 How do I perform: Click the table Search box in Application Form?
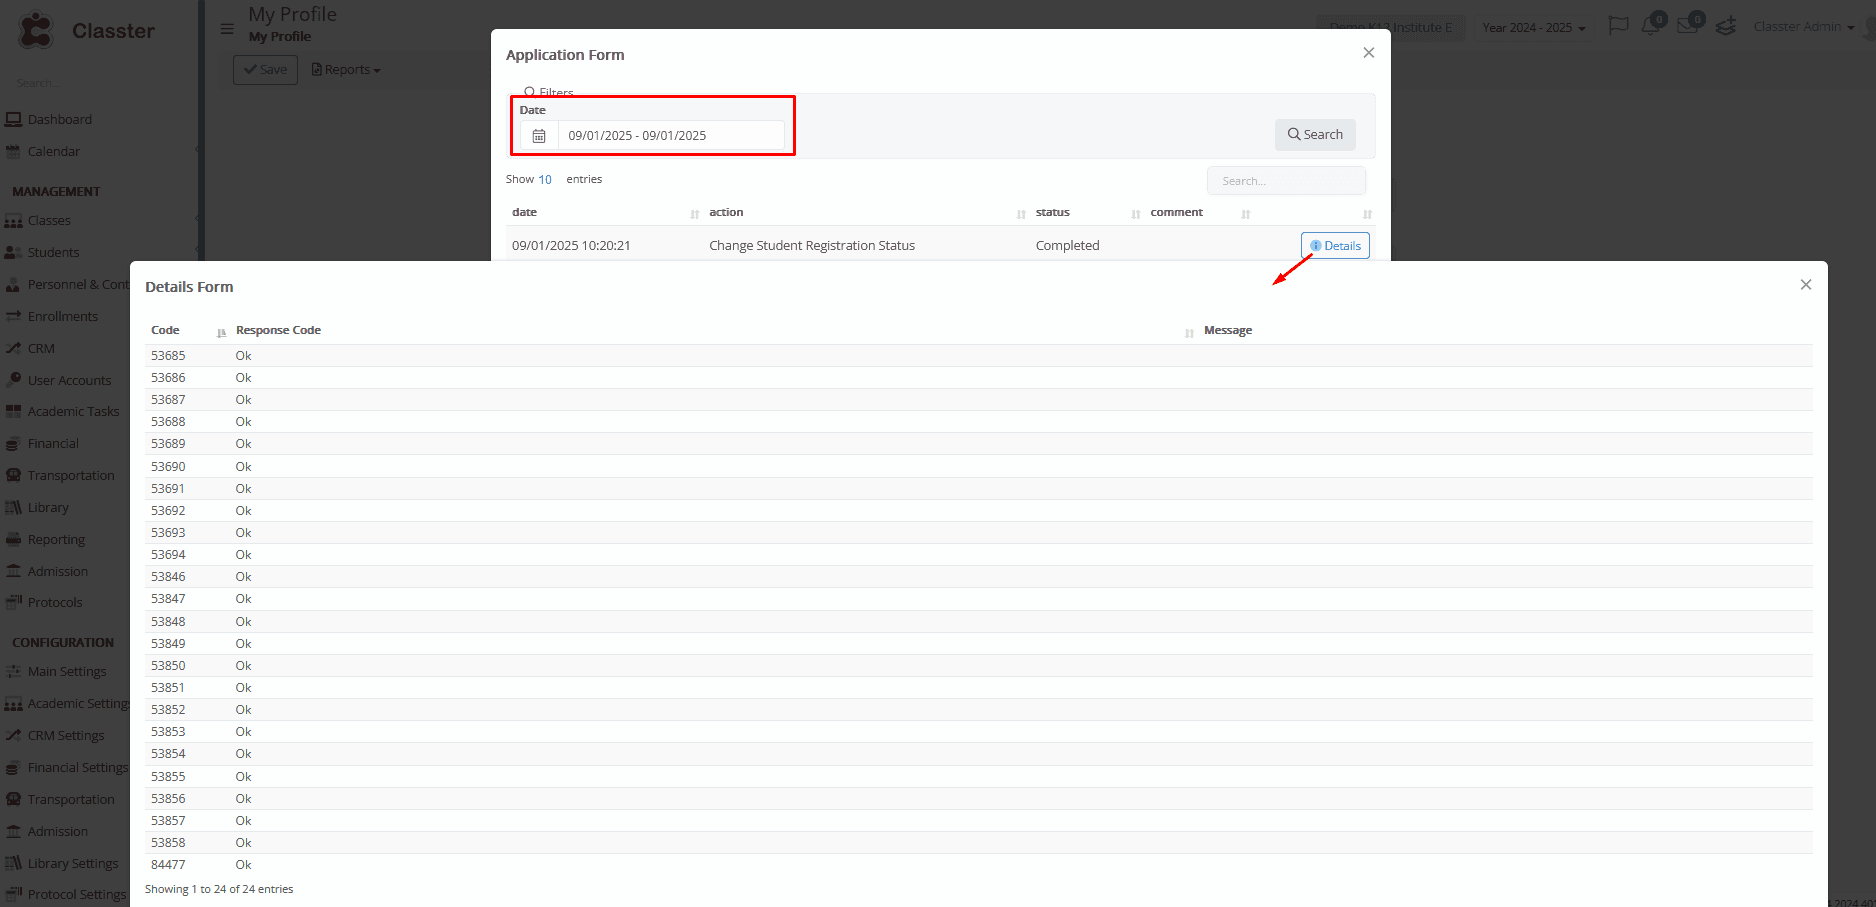[1286, 181]
